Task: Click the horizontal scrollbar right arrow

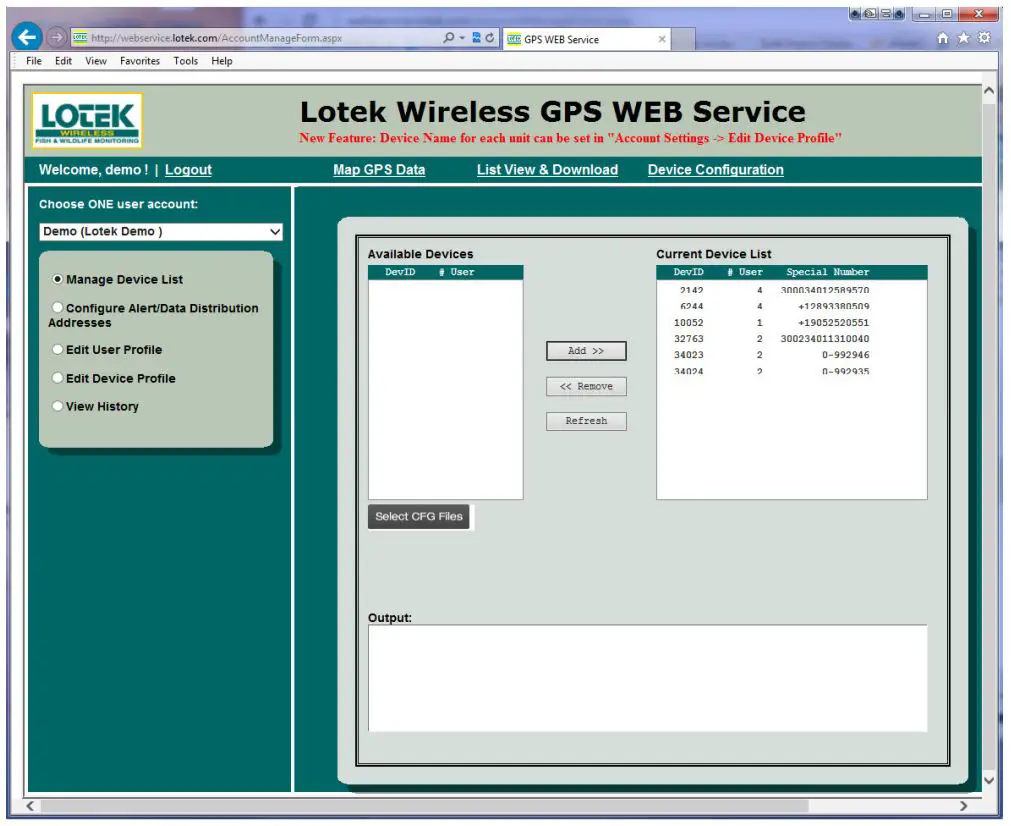Action: point(963,806)
